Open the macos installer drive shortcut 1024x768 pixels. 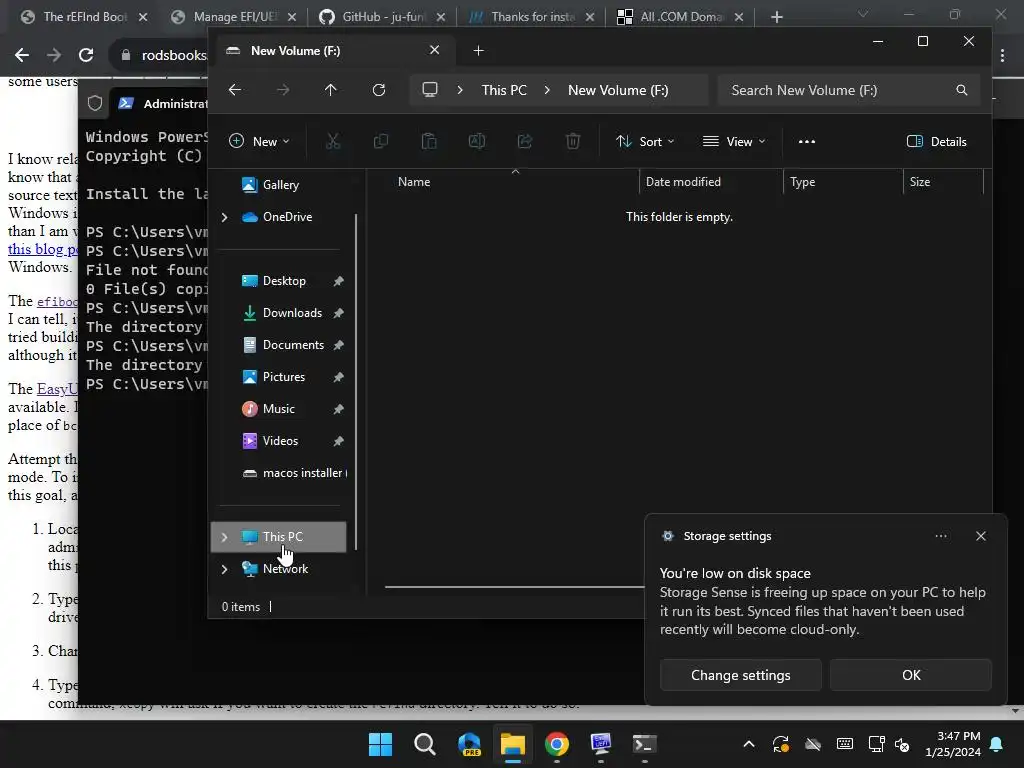click(295, 473)
